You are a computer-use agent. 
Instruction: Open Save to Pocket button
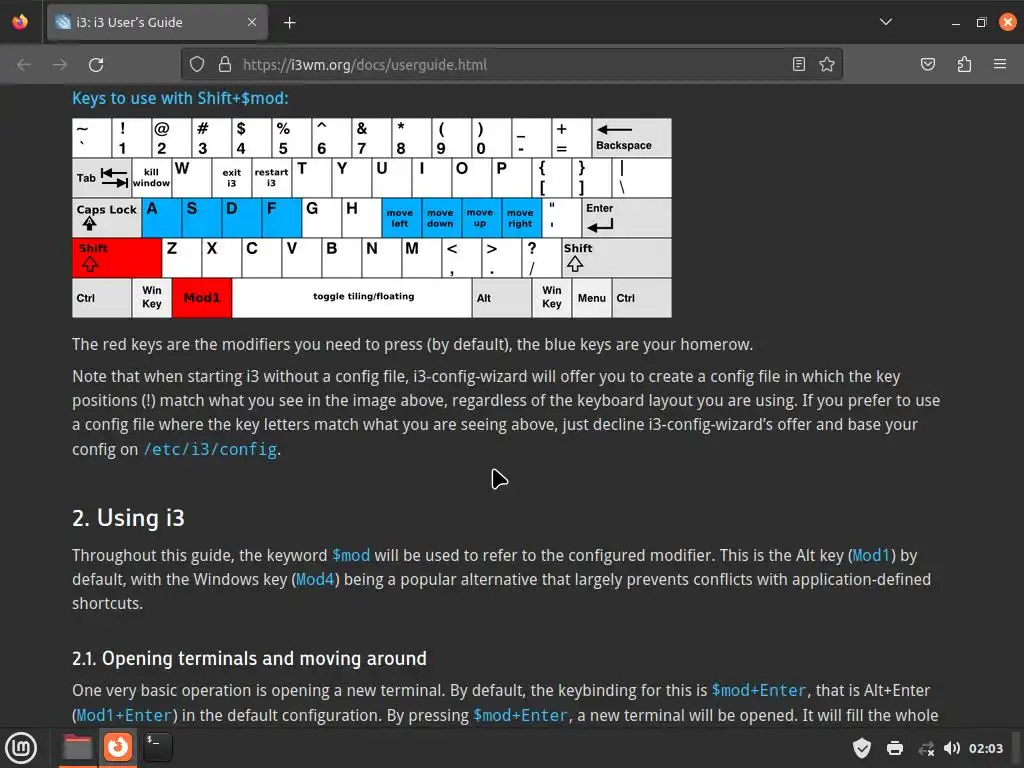tap(927, 65)
